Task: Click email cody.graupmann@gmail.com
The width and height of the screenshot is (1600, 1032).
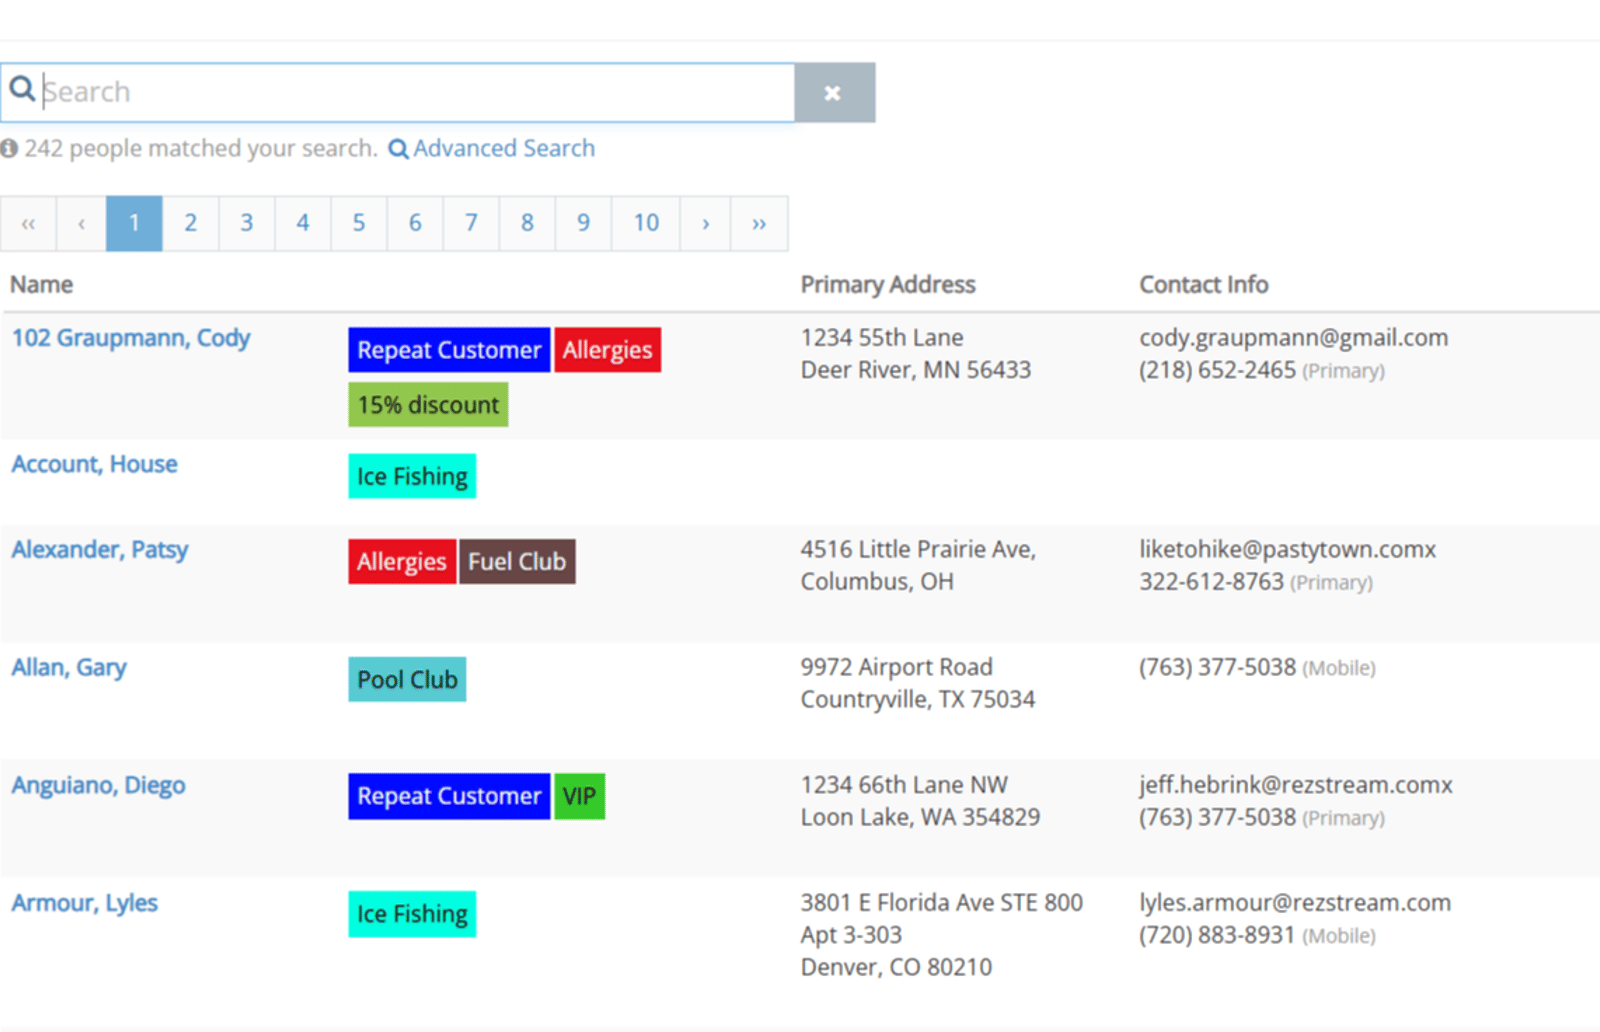Action: coord(1294,338)
